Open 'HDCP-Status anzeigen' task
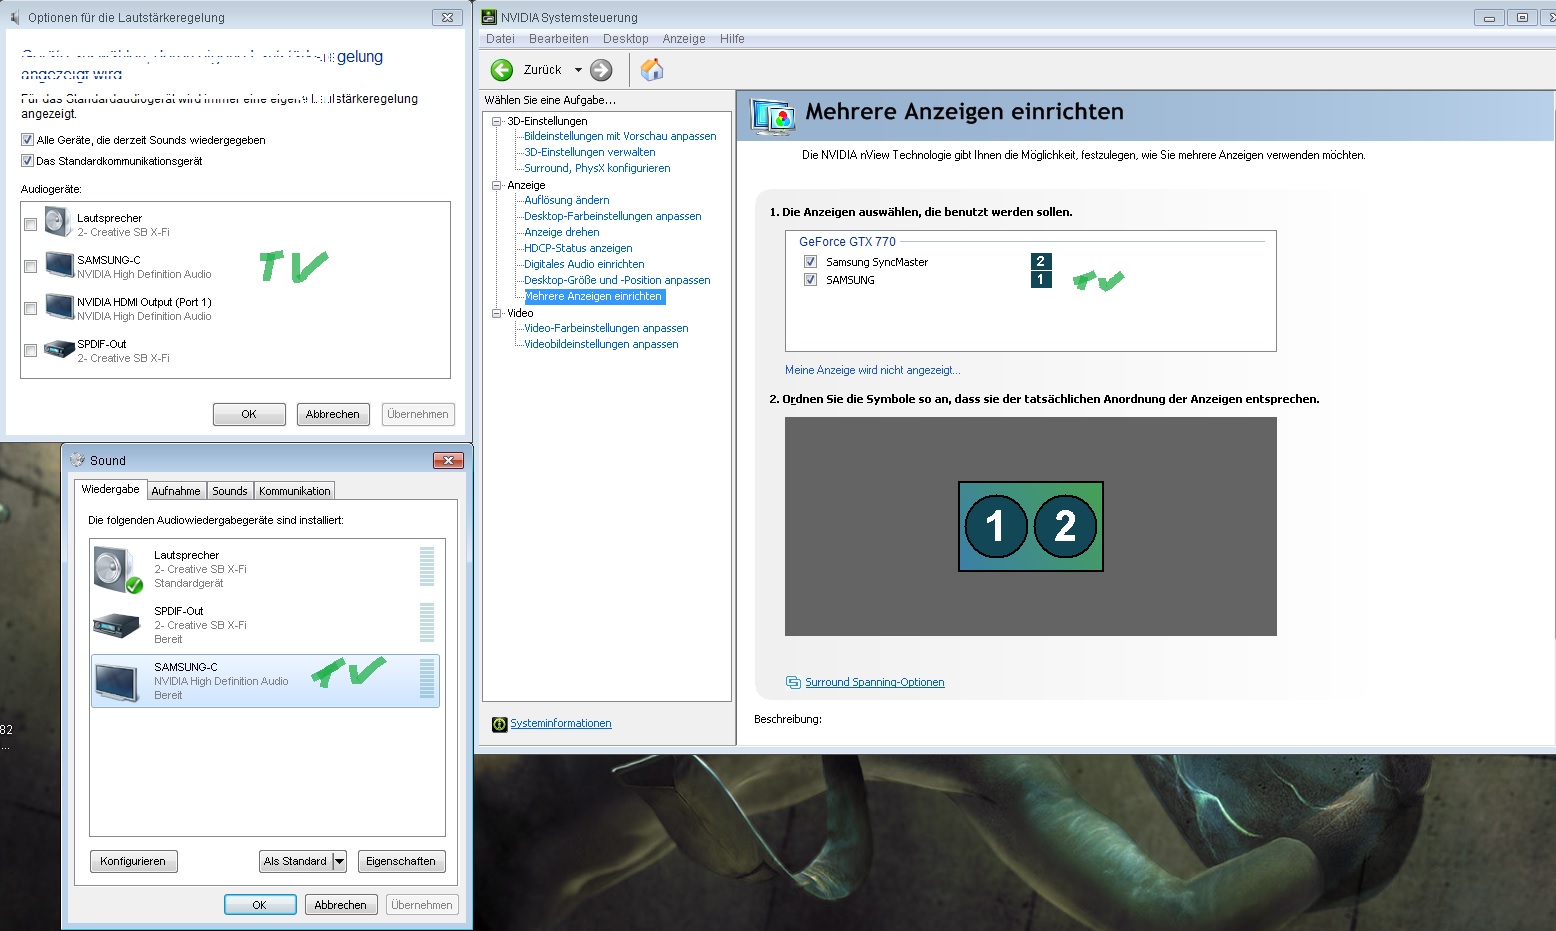This screenshot has width=1556, height=931. coord(578,248)
